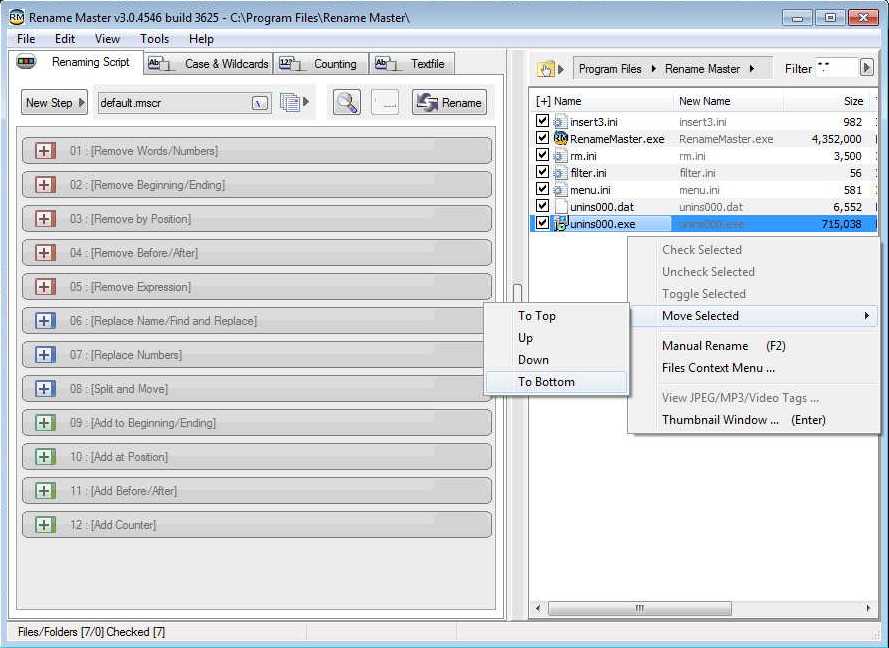This screenshot has width=889, height=648.
Task: Uncheck the menu.ini checkbox
Action: [x=541, y=189]
